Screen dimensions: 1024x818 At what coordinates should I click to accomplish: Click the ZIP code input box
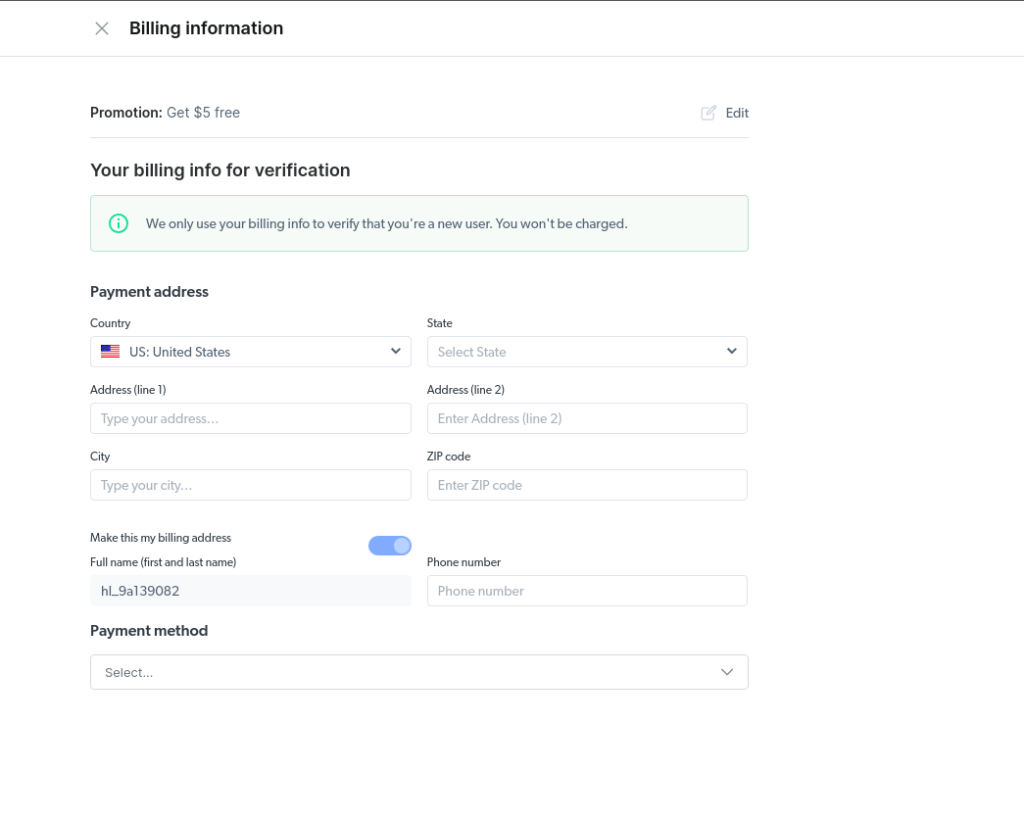click(587, 485)
